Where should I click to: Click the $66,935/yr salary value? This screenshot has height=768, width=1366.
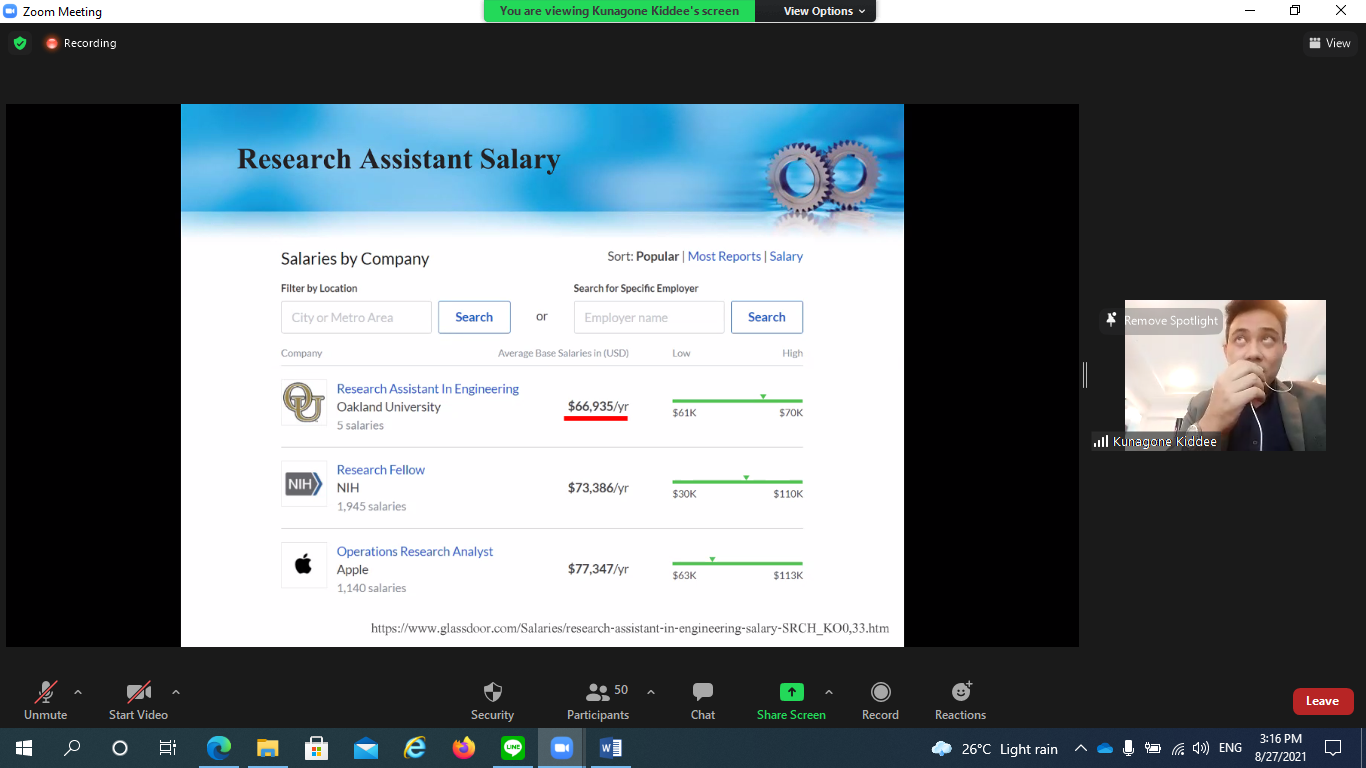pos(598,406)
